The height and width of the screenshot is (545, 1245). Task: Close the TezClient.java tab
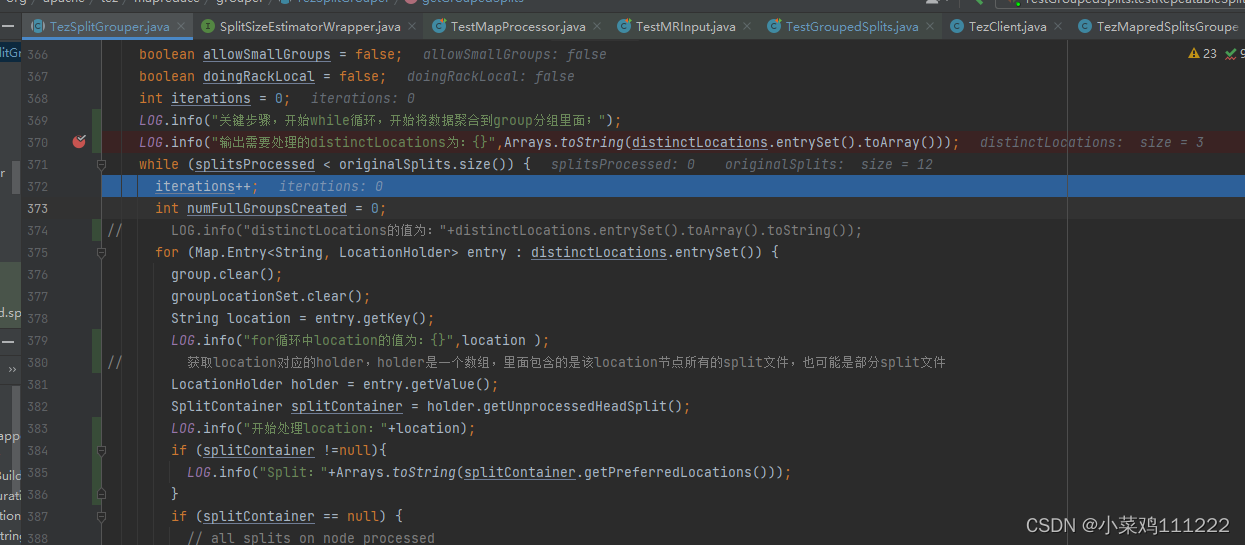[1058, 27]
